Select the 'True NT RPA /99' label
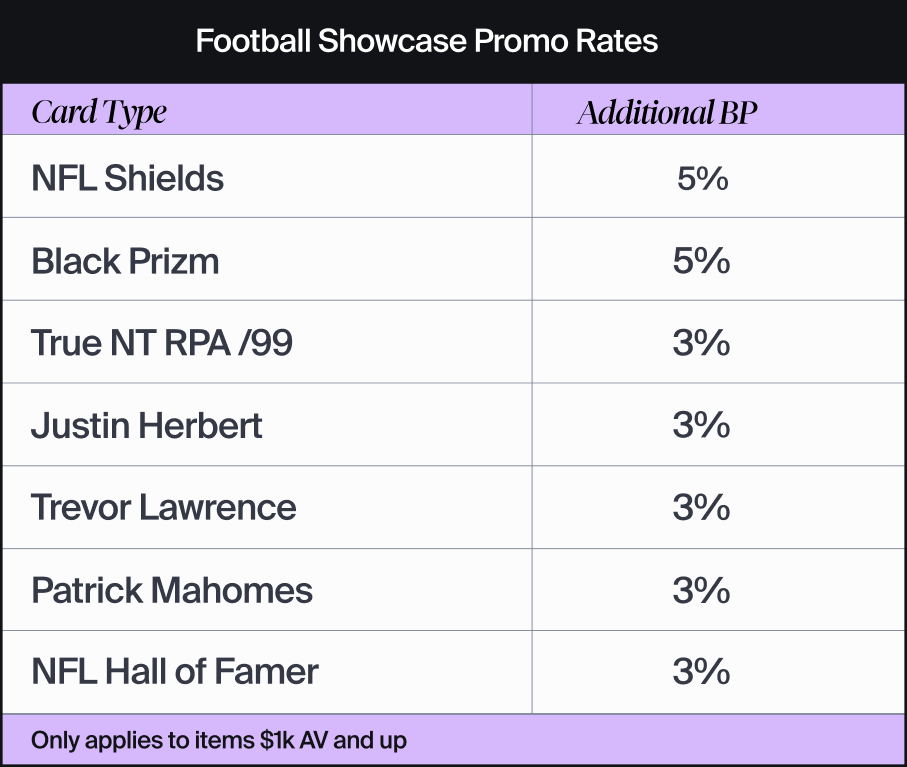This screenshot has width=907, height=767. coord(162,344)
